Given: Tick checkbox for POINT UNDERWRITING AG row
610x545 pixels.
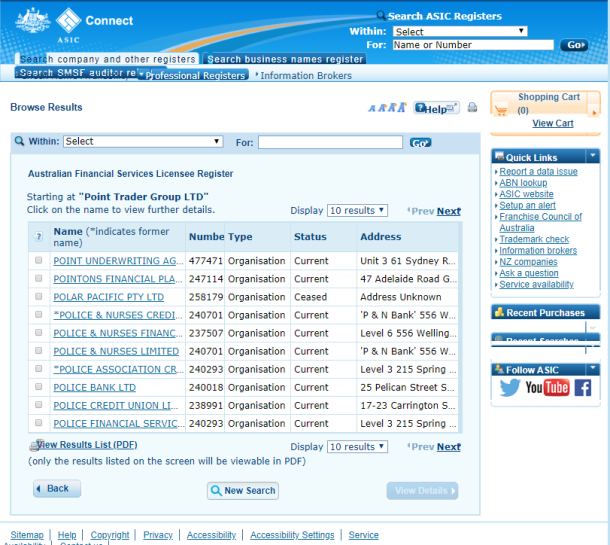Looking at the screenshot, I should click(39, 260).
